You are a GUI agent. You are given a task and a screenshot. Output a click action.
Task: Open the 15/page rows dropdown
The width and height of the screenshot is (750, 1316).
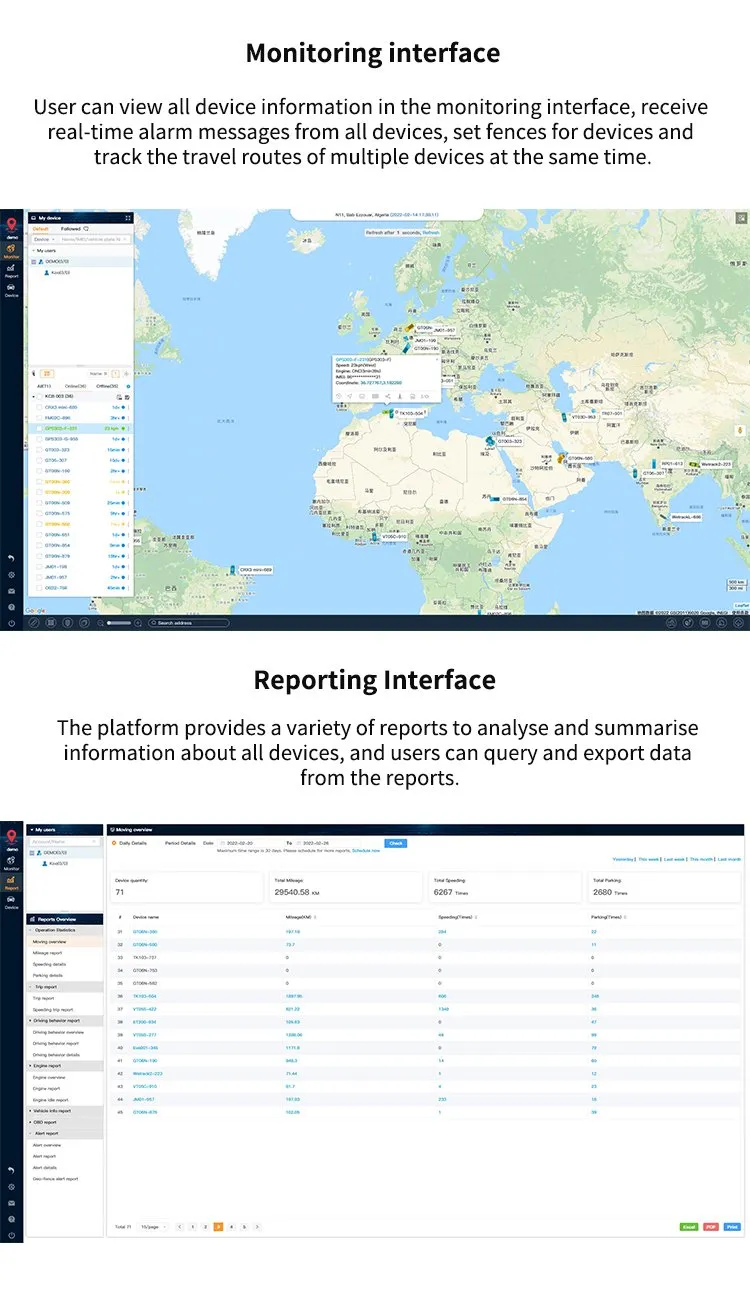pos(151,1226)
